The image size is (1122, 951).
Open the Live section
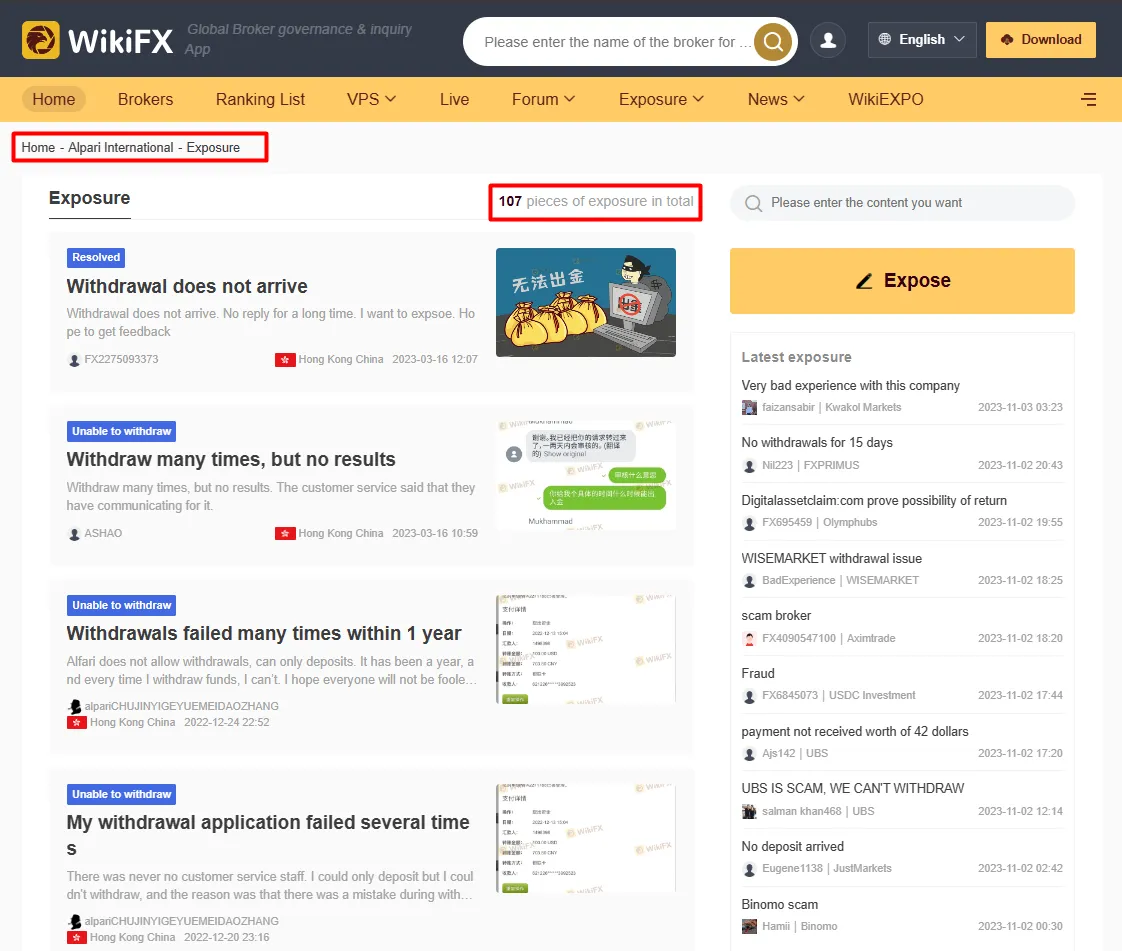point(454,99)
